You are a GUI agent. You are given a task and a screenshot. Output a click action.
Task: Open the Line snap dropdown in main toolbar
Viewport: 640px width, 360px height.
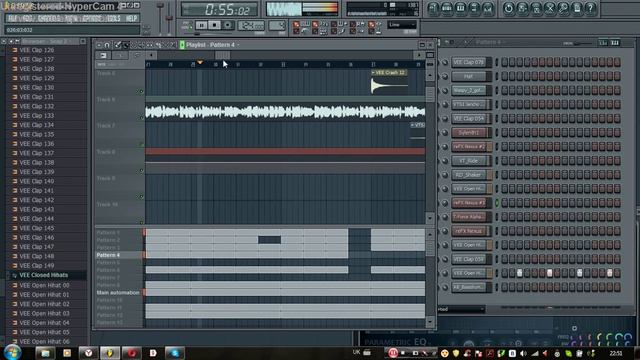(402, 25)
